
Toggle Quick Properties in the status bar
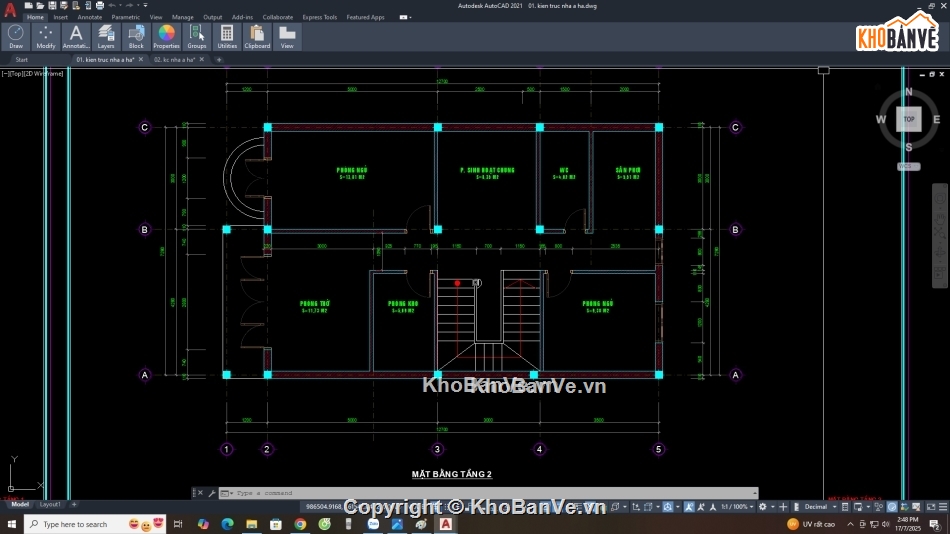(845, 507)
